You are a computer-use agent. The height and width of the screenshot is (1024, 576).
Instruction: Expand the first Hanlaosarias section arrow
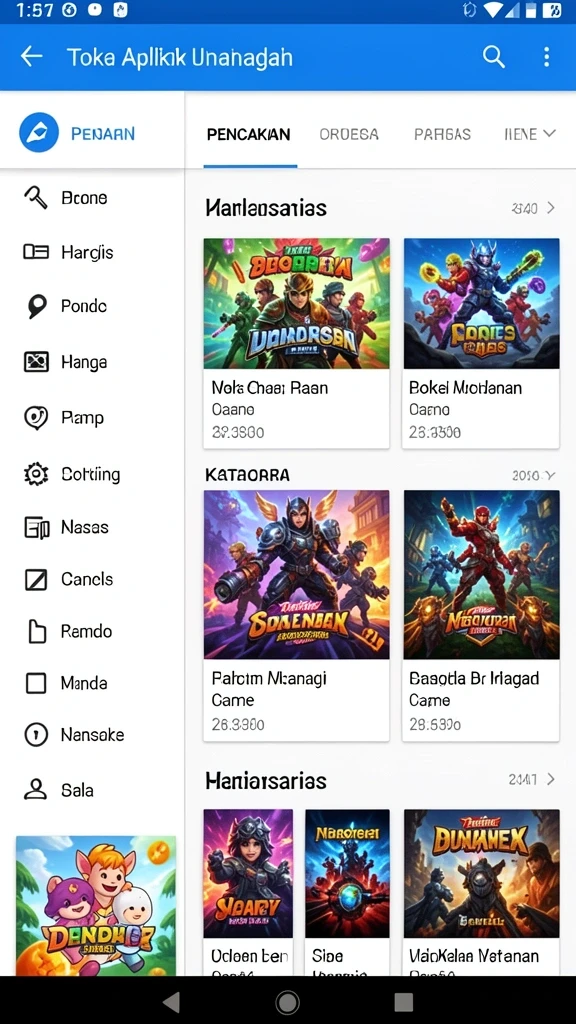[551, 208]
